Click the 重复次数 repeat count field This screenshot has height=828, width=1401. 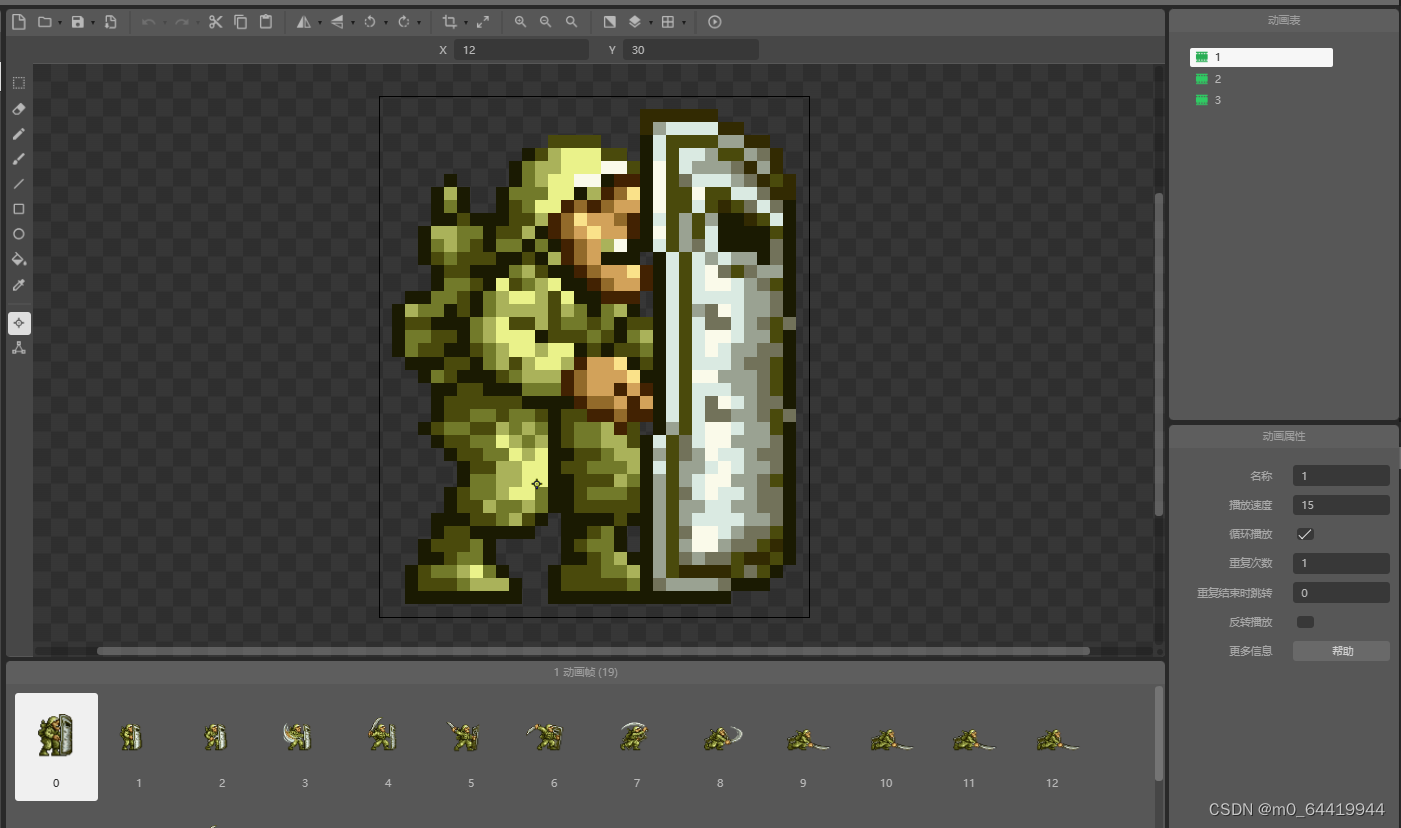[1341, 563]
